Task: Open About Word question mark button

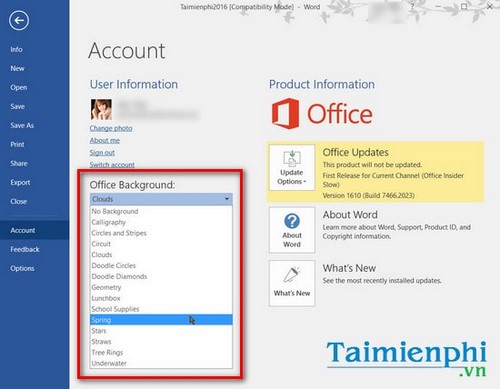Action: [x=292, y=230]
